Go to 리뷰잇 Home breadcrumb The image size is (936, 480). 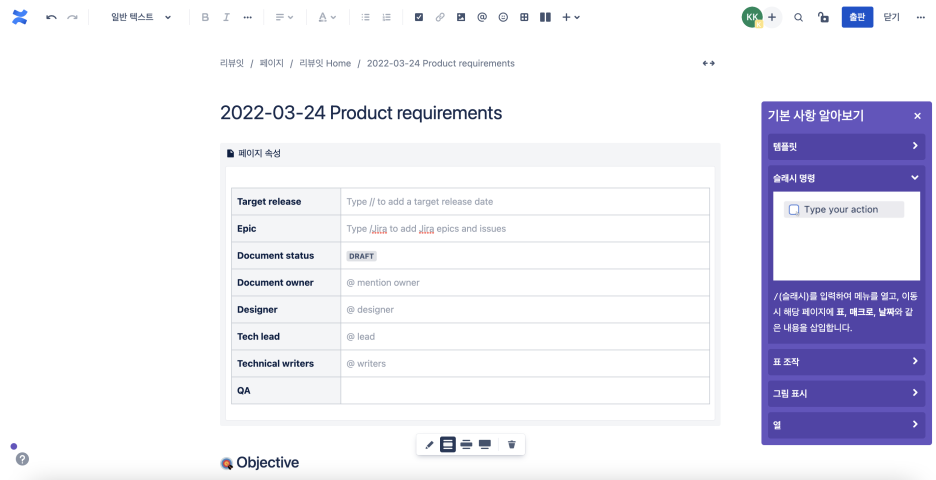(x=325, y=63)
